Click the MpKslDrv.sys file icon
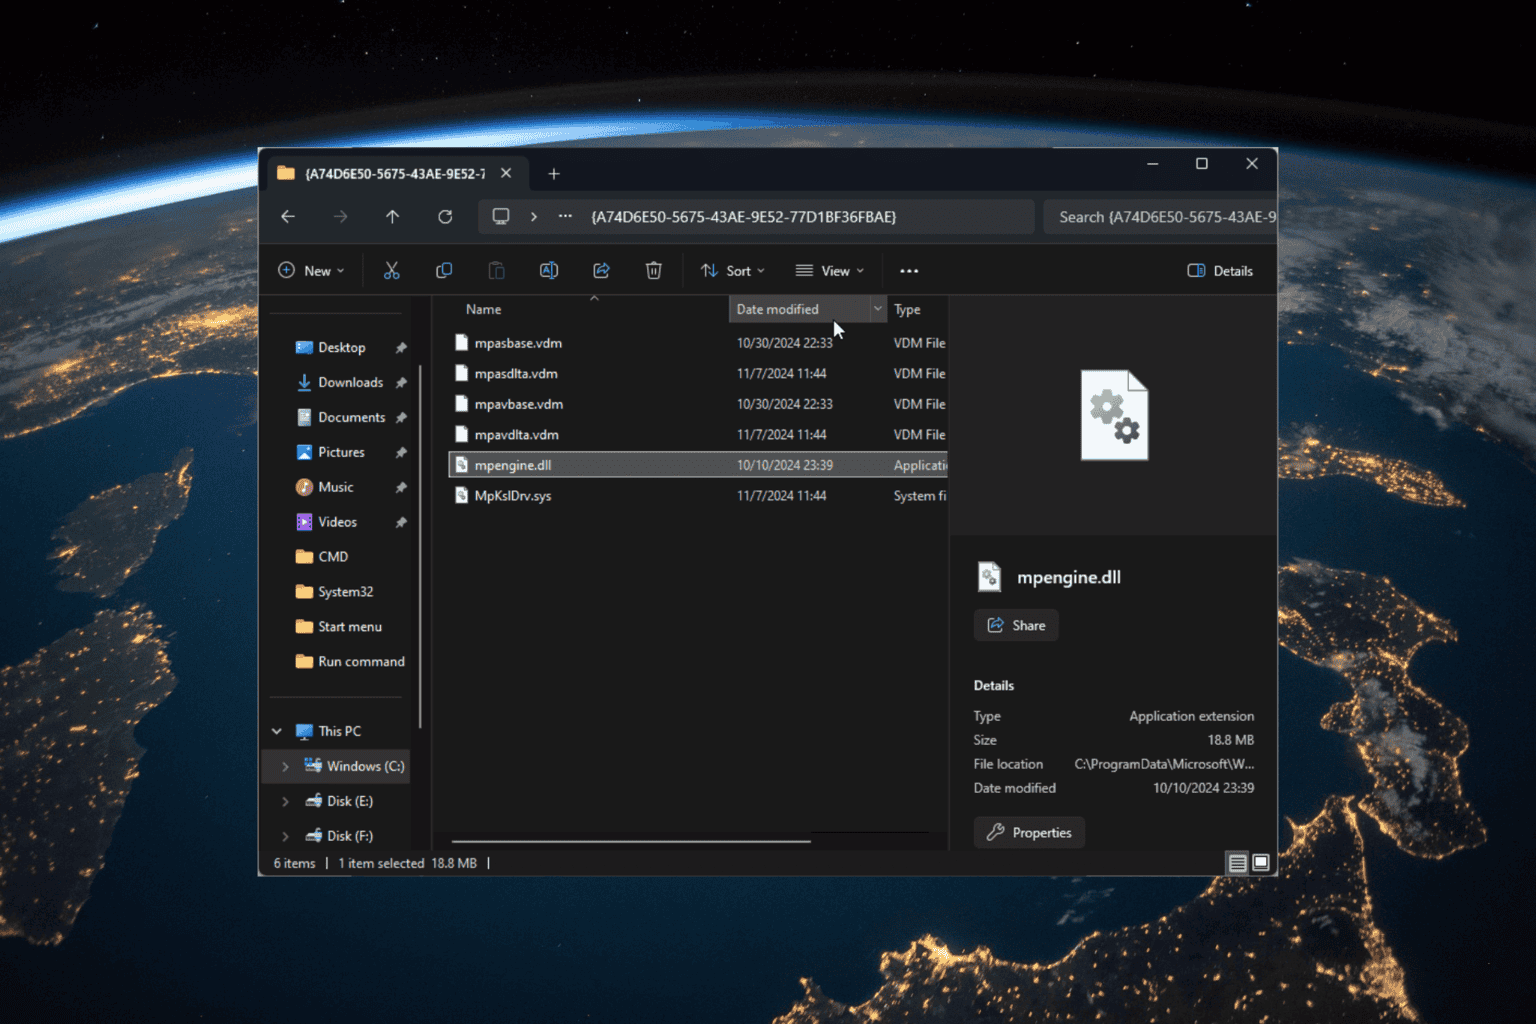The width and height of the screenshot is (1536, 1024). 461,496
